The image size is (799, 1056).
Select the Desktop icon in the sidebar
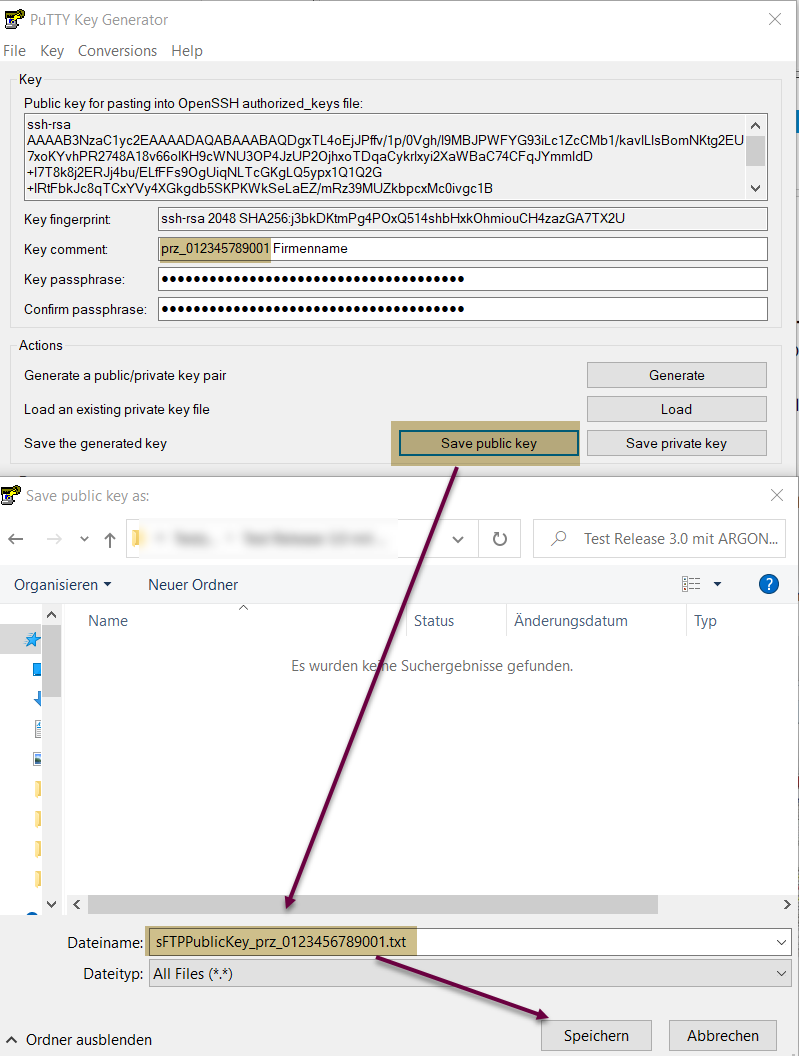point(37,669)
